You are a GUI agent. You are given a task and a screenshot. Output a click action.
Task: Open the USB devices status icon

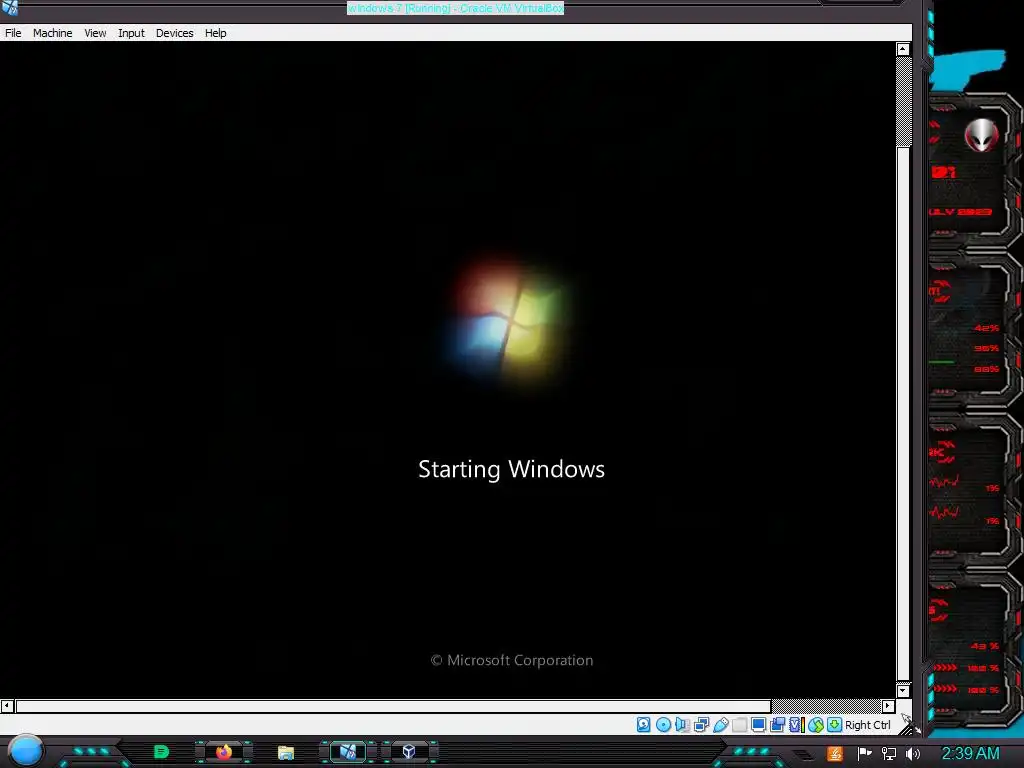pos(720,724)
